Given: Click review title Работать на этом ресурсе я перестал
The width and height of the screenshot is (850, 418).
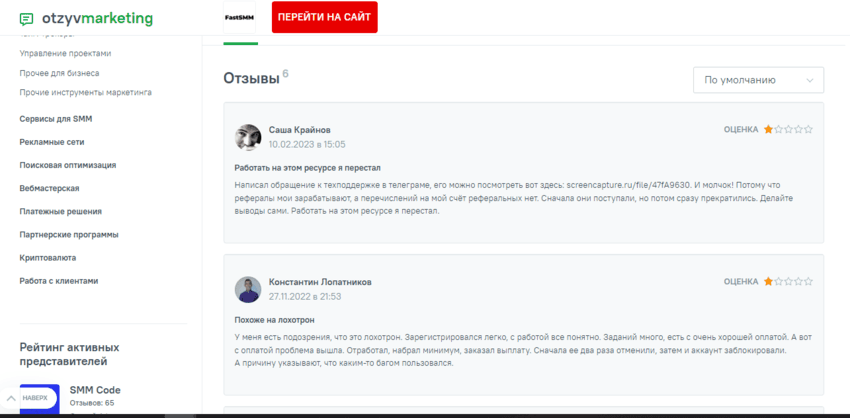Looking at the screenshot, I should (x=307, y=168).
